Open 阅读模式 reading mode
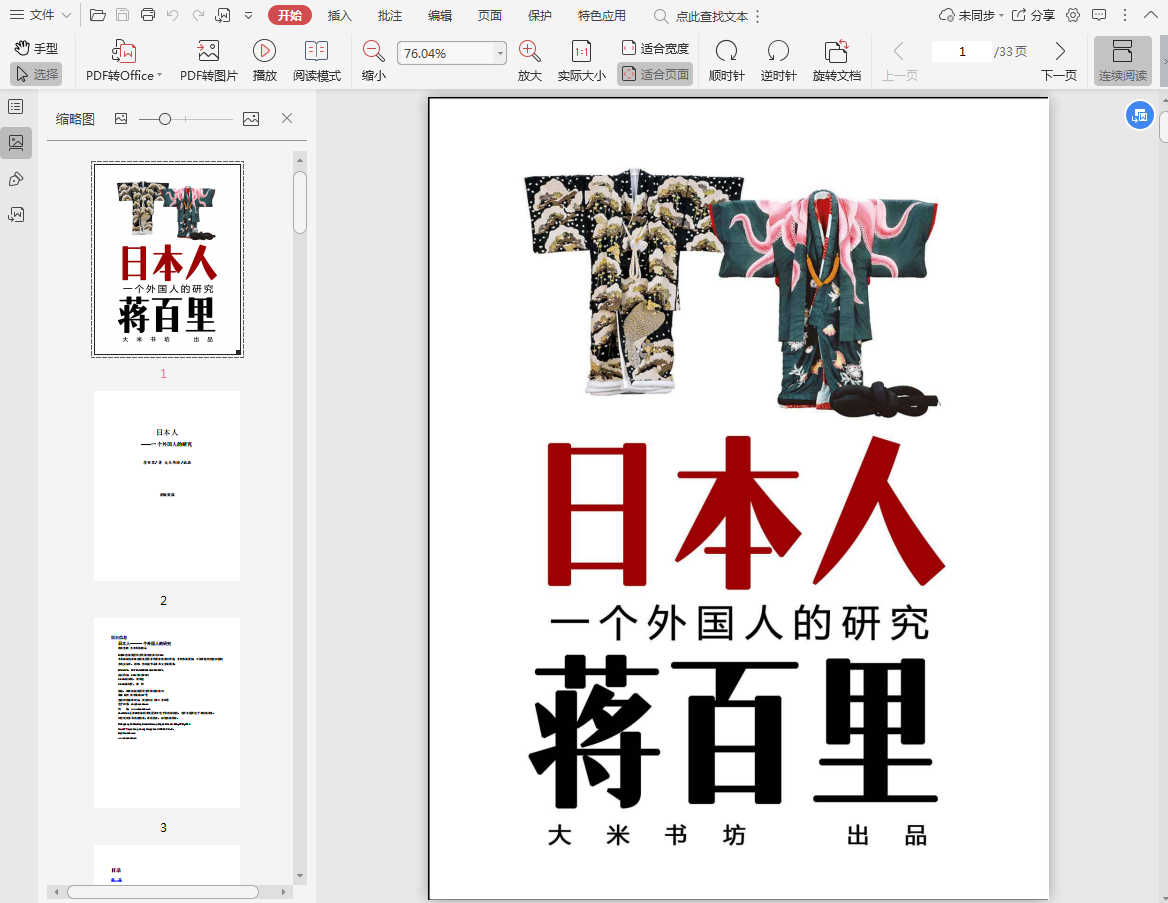Viewport: 1168px width, 903px height. tap(316, 52)
